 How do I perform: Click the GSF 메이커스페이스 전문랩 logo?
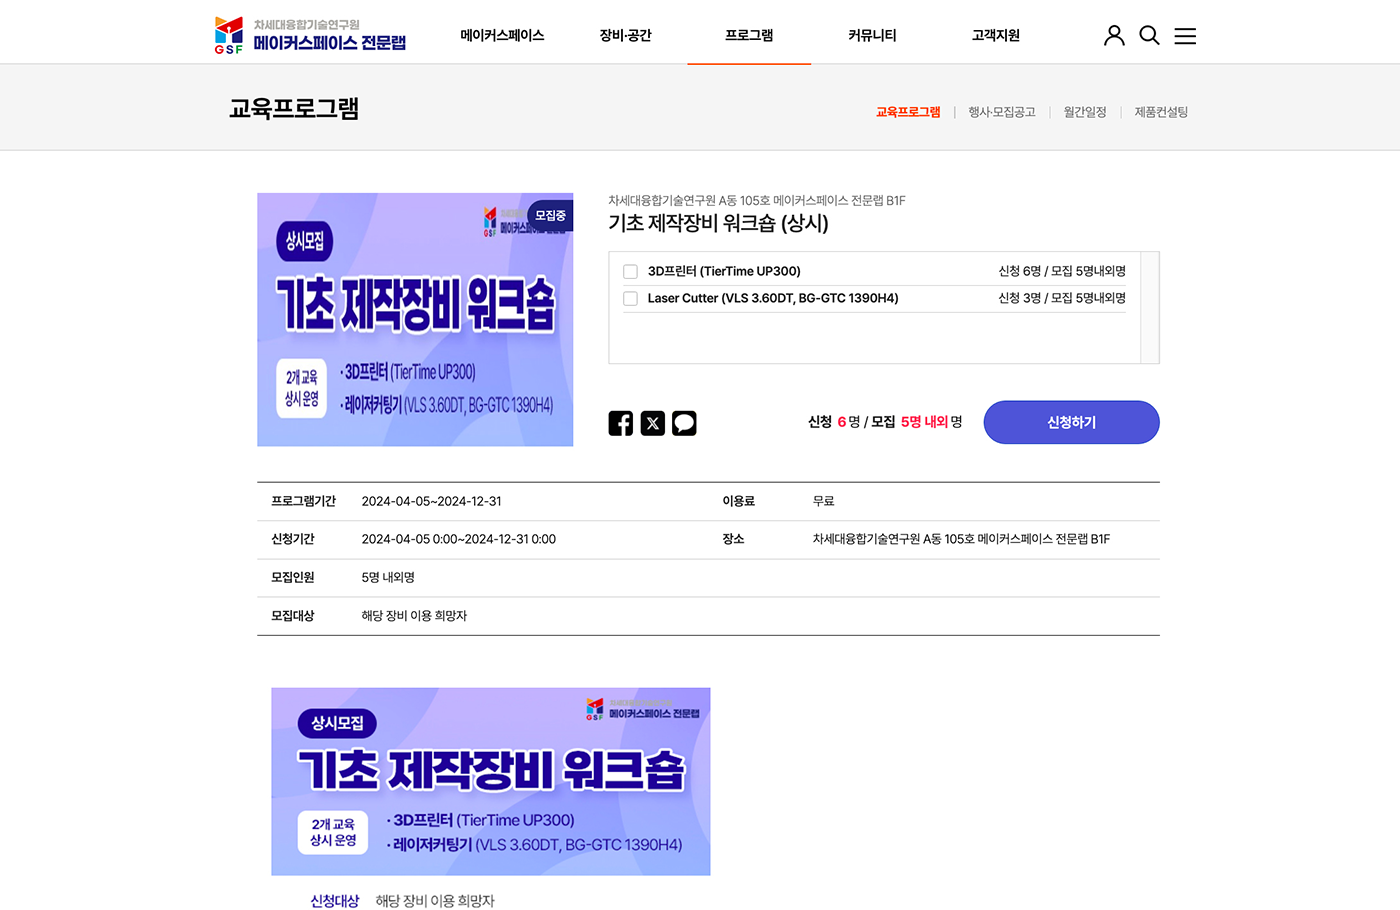click(x=310, y=35)
